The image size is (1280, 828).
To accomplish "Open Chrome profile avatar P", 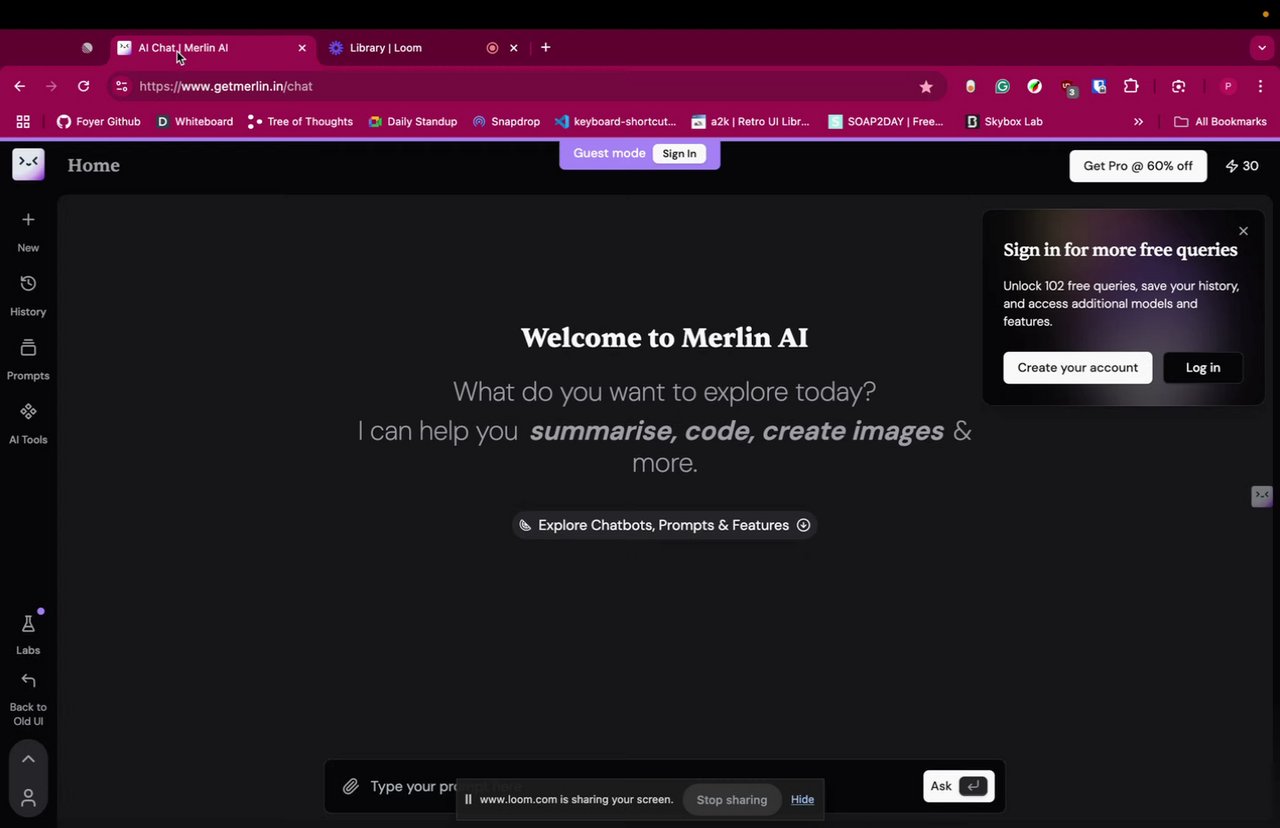I will pos(1228,87).
